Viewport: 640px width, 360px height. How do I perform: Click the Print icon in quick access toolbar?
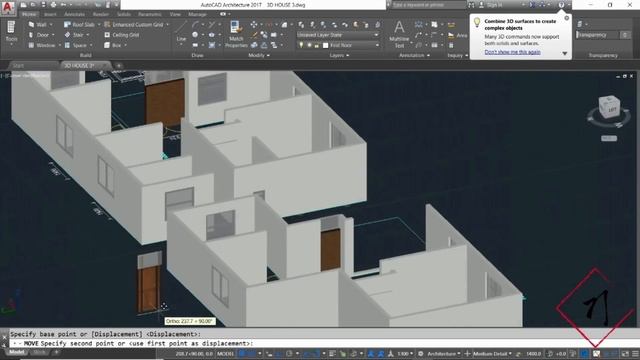[53, 5]
